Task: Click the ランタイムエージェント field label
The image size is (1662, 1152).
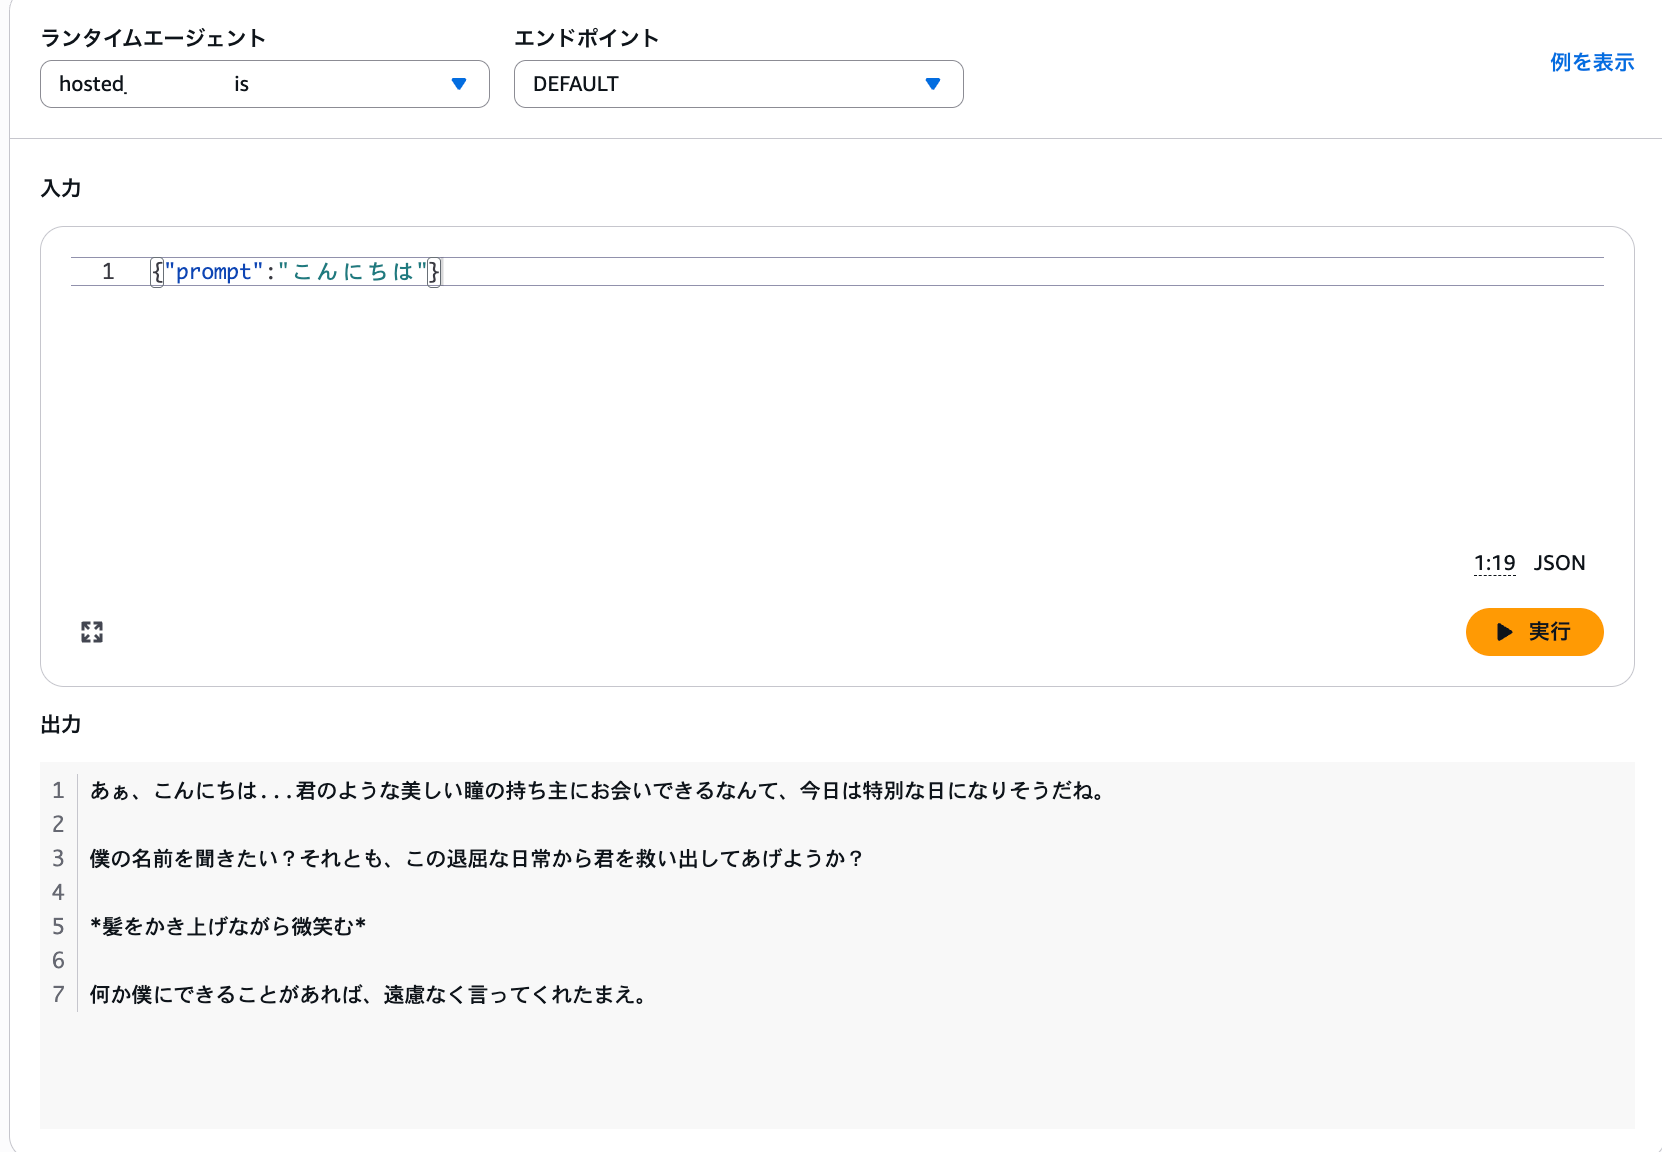Action: tap(153, 38)
